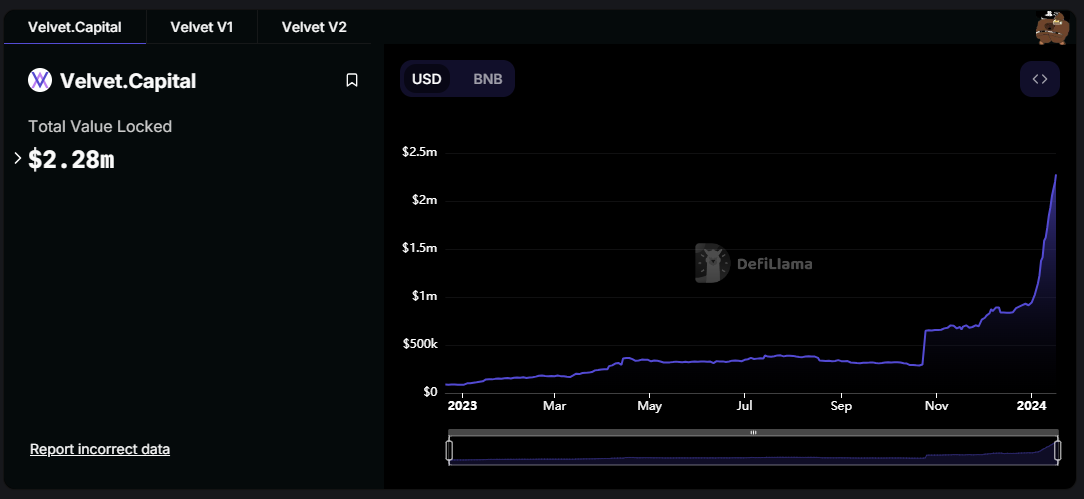The height and width of the screenshot is (499, 1084).
Task: Switch chart denomination to BNB
Action: point(488,79)
